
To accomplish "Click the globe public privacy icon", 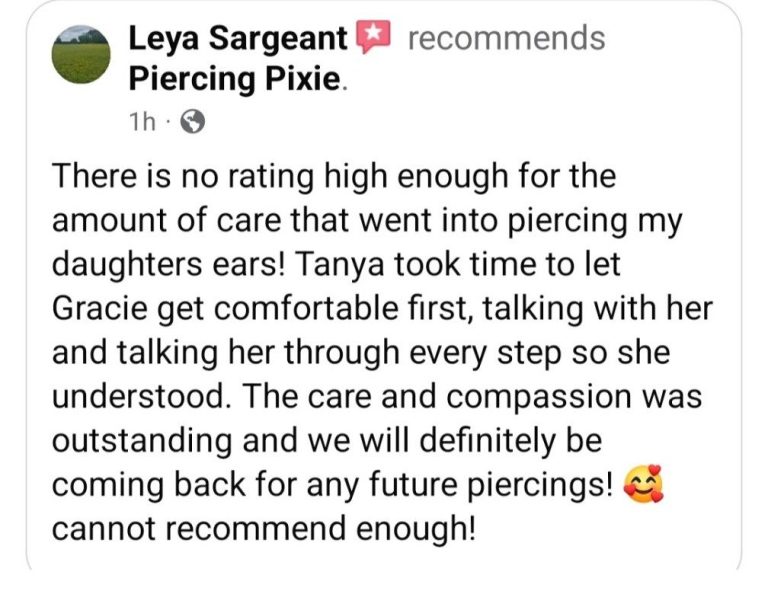I will [191, 122].
